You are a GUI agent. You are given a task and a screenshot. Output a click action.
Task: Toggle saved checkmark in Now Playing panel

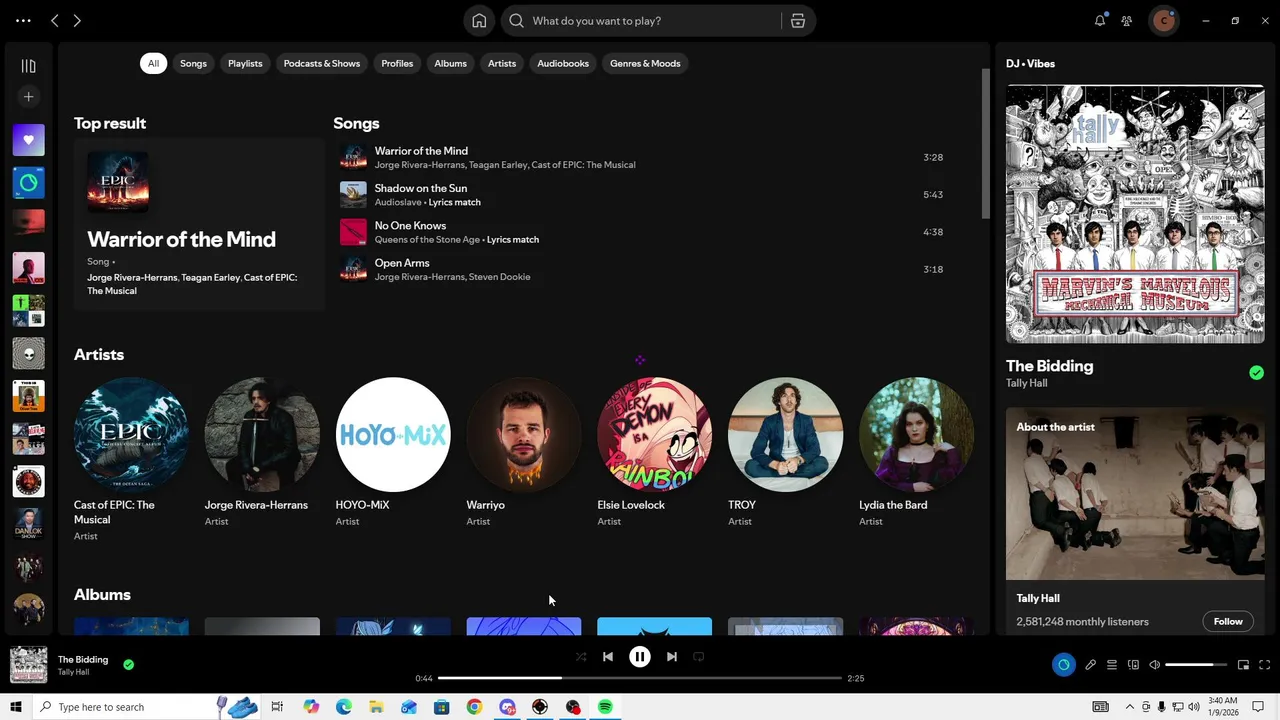[1257, 373]
